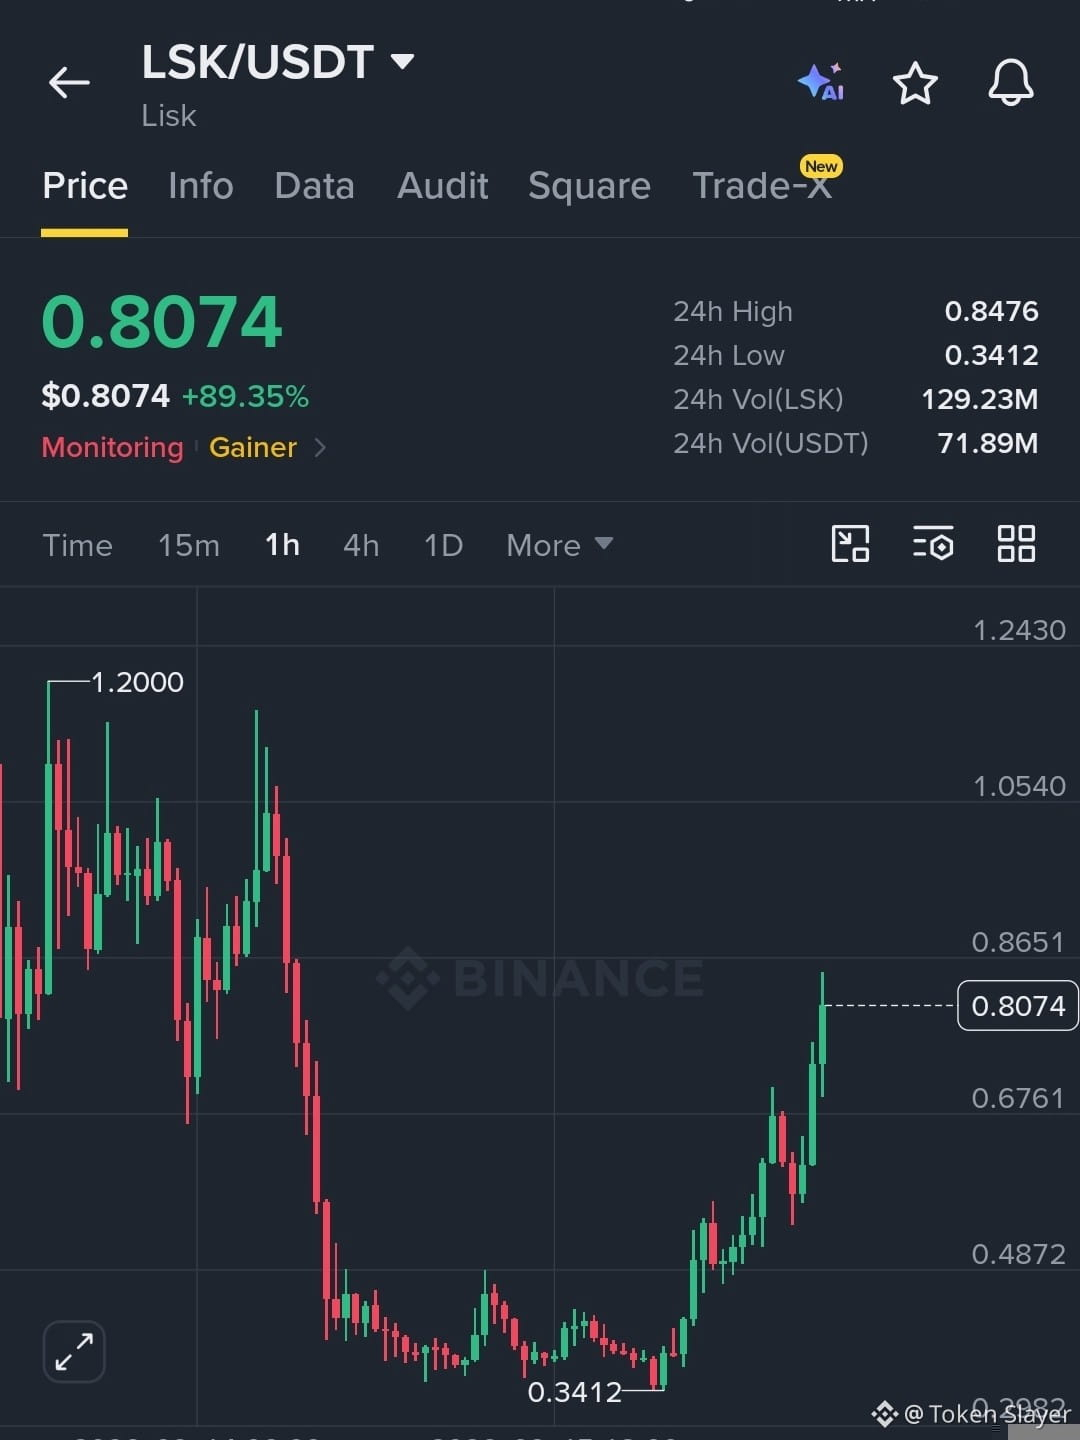The width and height of the screenshot is (1080, 1440).
Task: Open the chart indicator settings icon
Action: point(933,544)
